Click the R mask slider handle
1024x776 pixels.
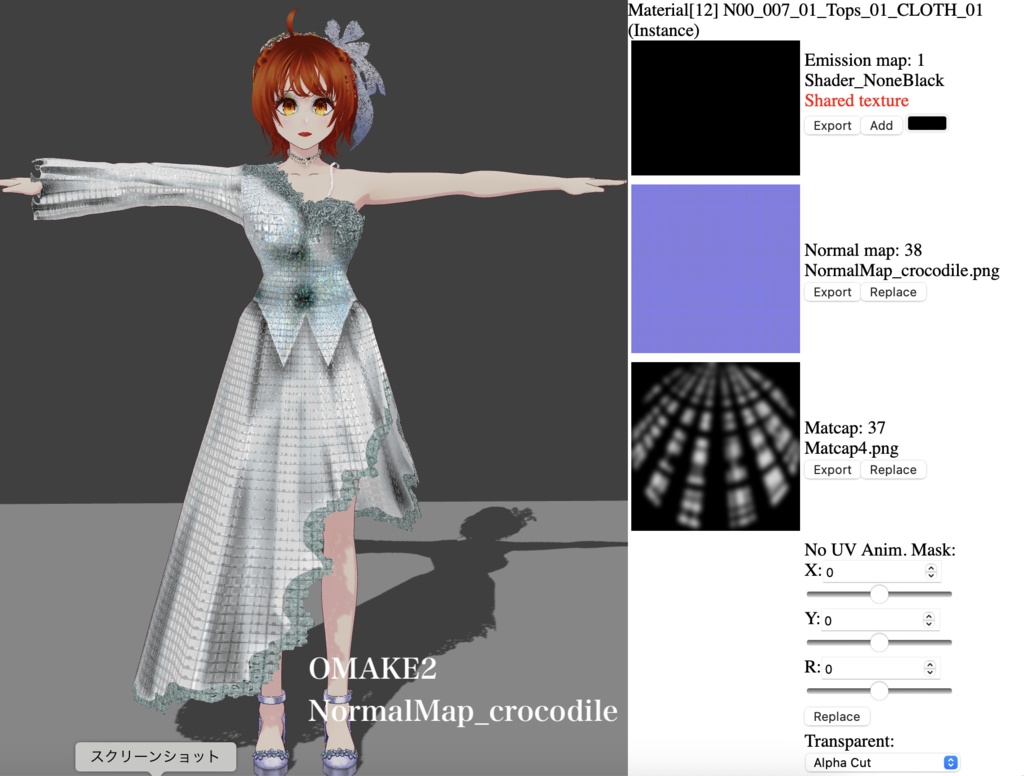point(878,689)
